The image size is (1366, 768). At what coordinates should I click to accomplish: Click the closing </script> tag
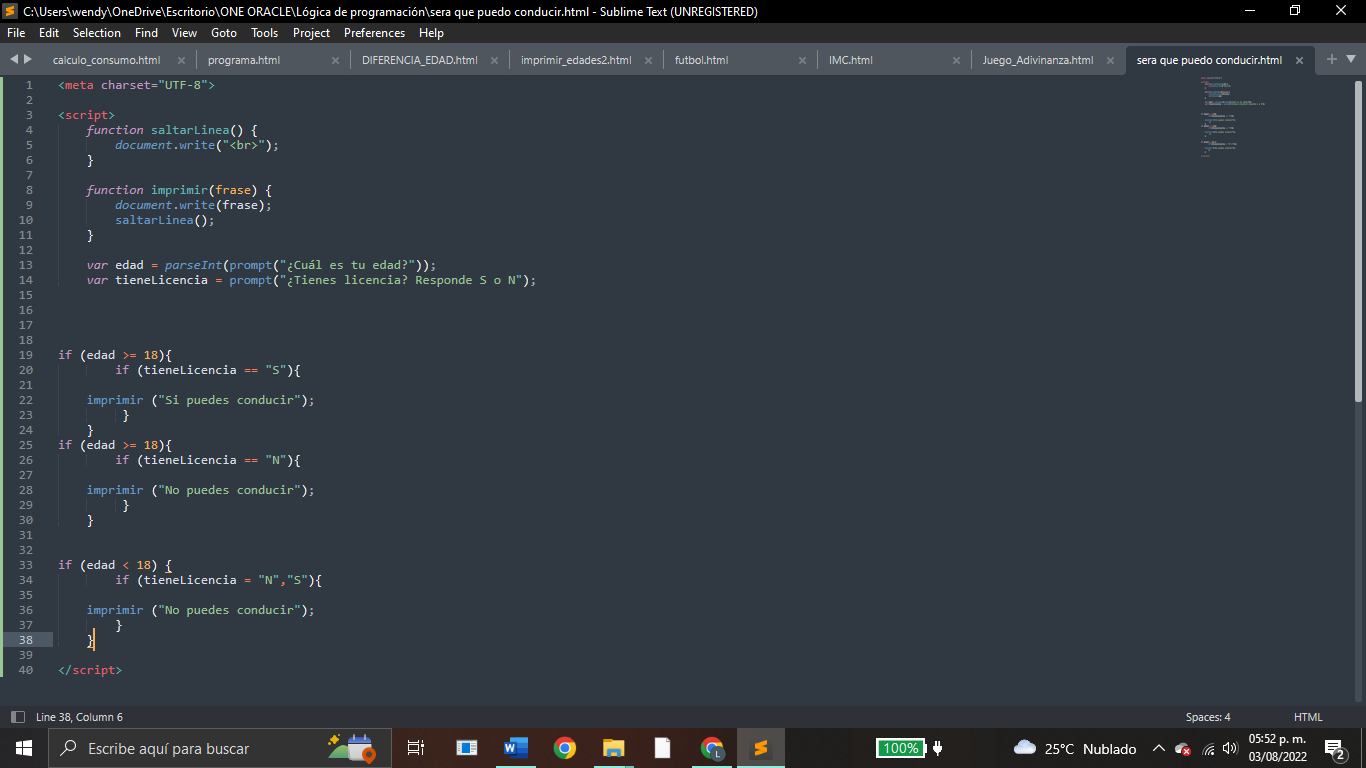90,670
